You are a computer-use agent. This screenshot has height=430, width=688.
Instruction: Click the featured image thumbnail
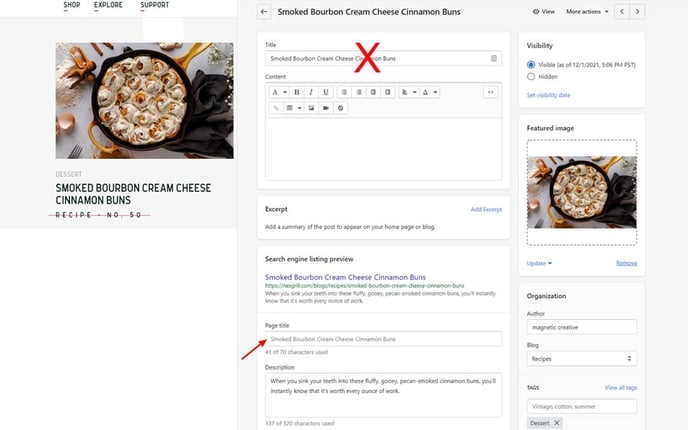(582, 192)
